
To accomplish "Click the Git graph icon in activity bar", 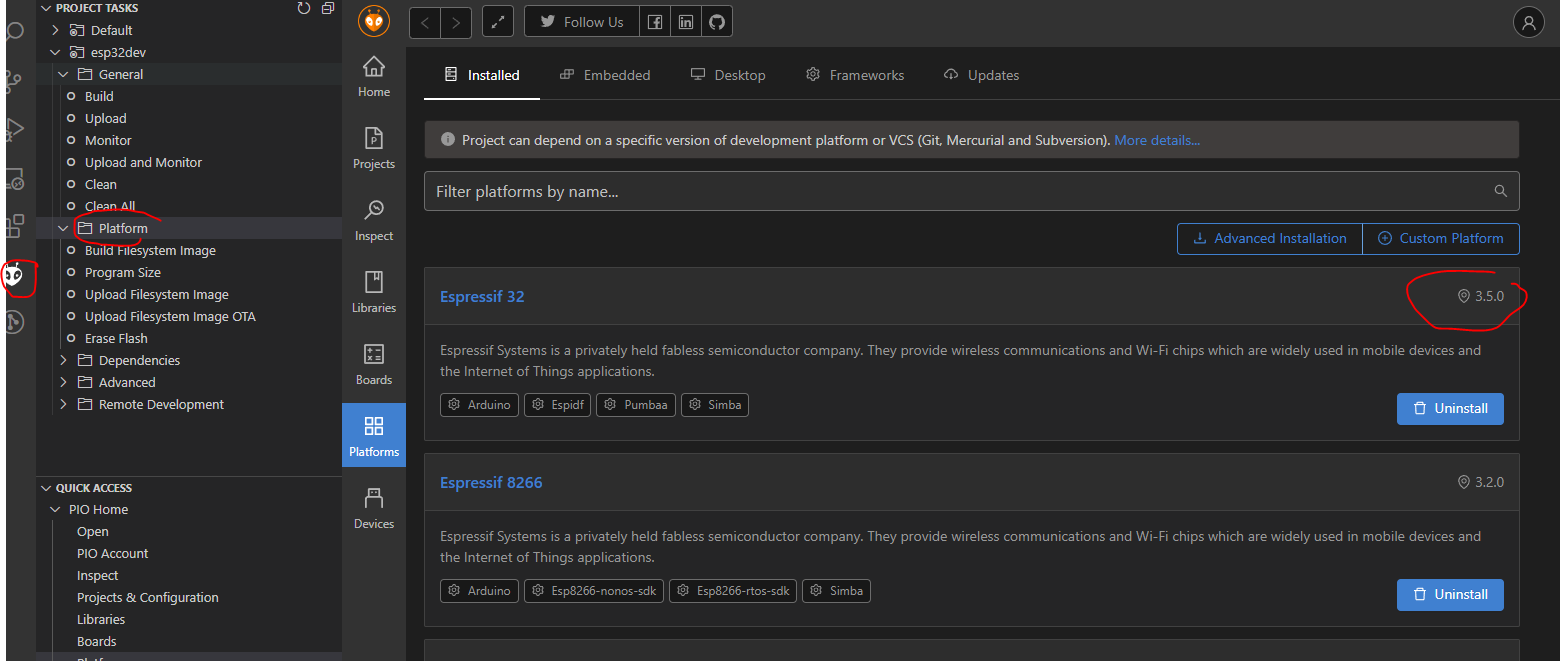I will [x=14, y=321].
